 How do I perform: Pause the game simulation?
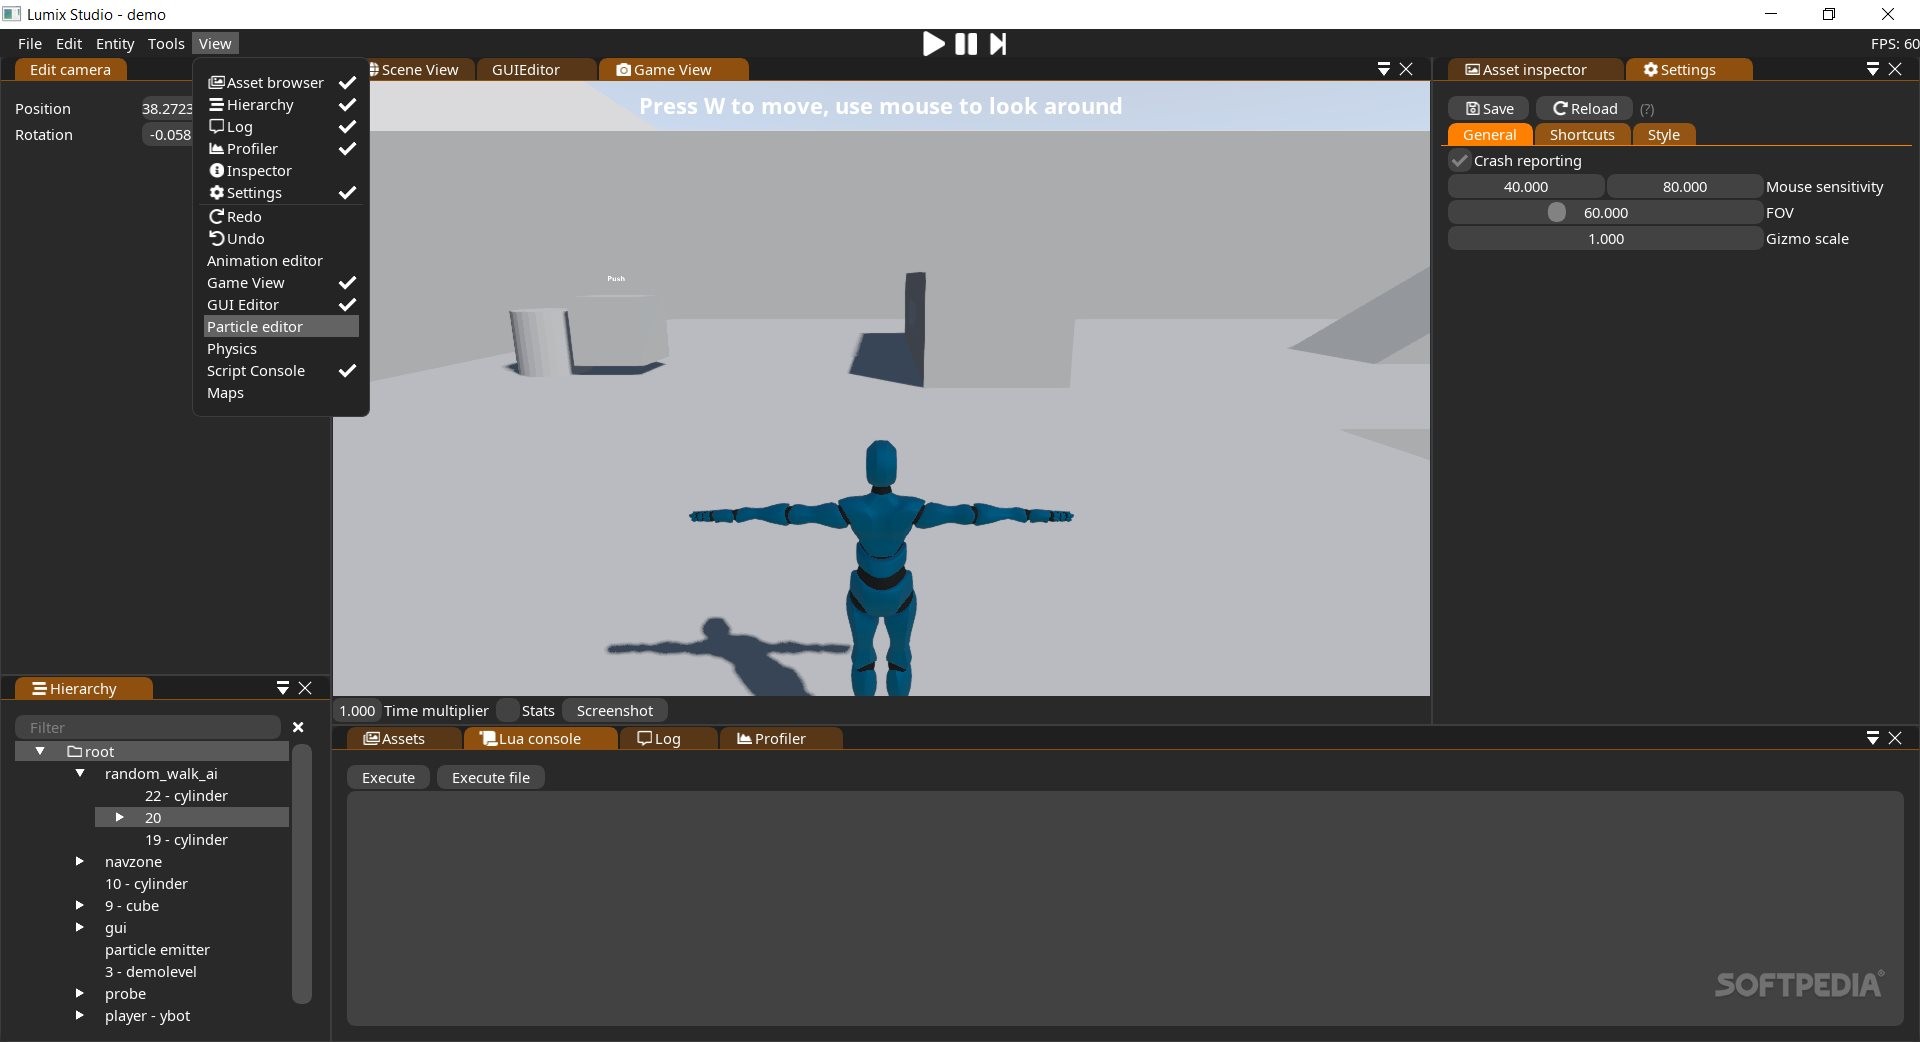coord(966,44)
